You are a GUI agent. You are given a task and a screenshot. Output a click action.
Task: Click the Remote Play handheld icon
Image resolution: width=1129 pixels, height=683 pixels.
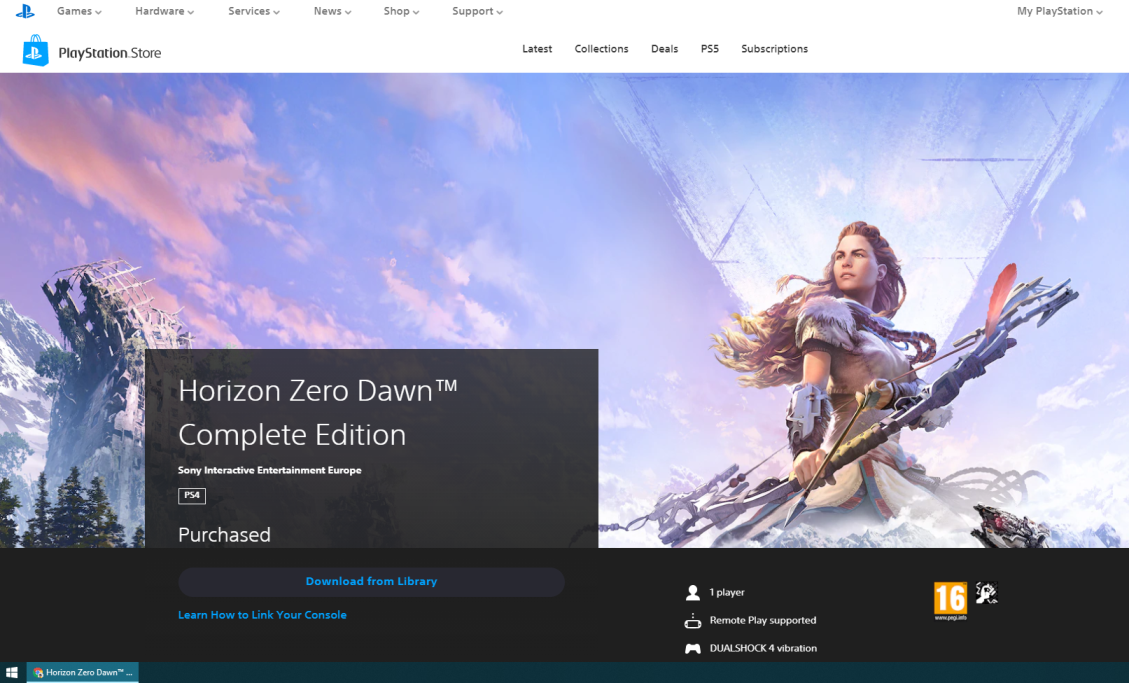click(x=693, y=620)
